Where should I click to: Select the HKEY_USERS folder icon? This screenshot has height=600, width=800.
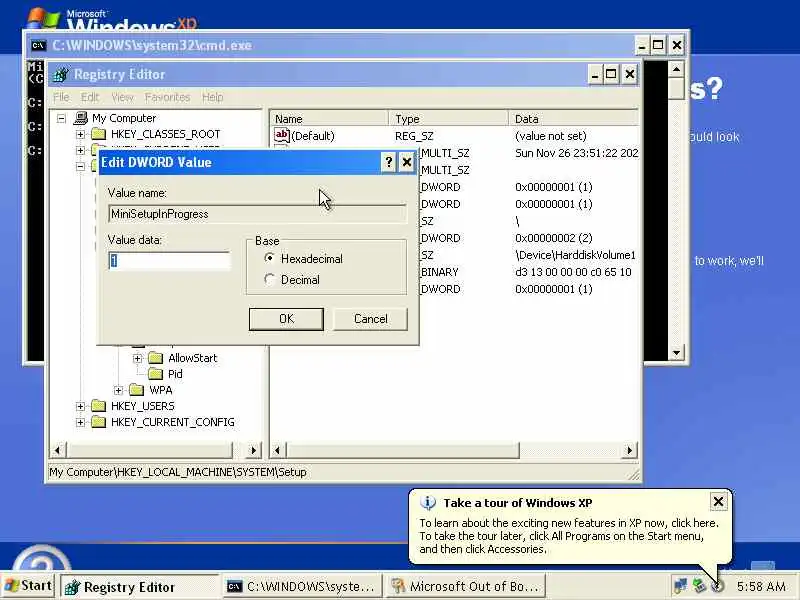[98, 406]
